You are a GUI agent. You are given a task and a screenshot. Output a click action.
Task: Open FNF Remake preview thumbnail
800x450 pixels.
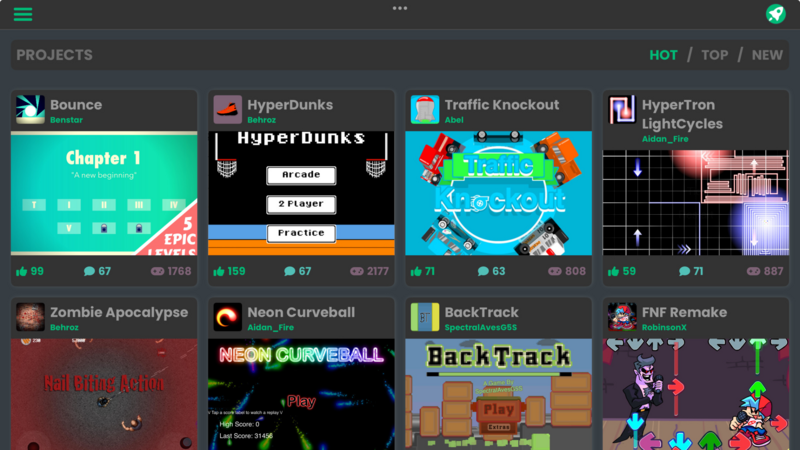click(696, 394)
